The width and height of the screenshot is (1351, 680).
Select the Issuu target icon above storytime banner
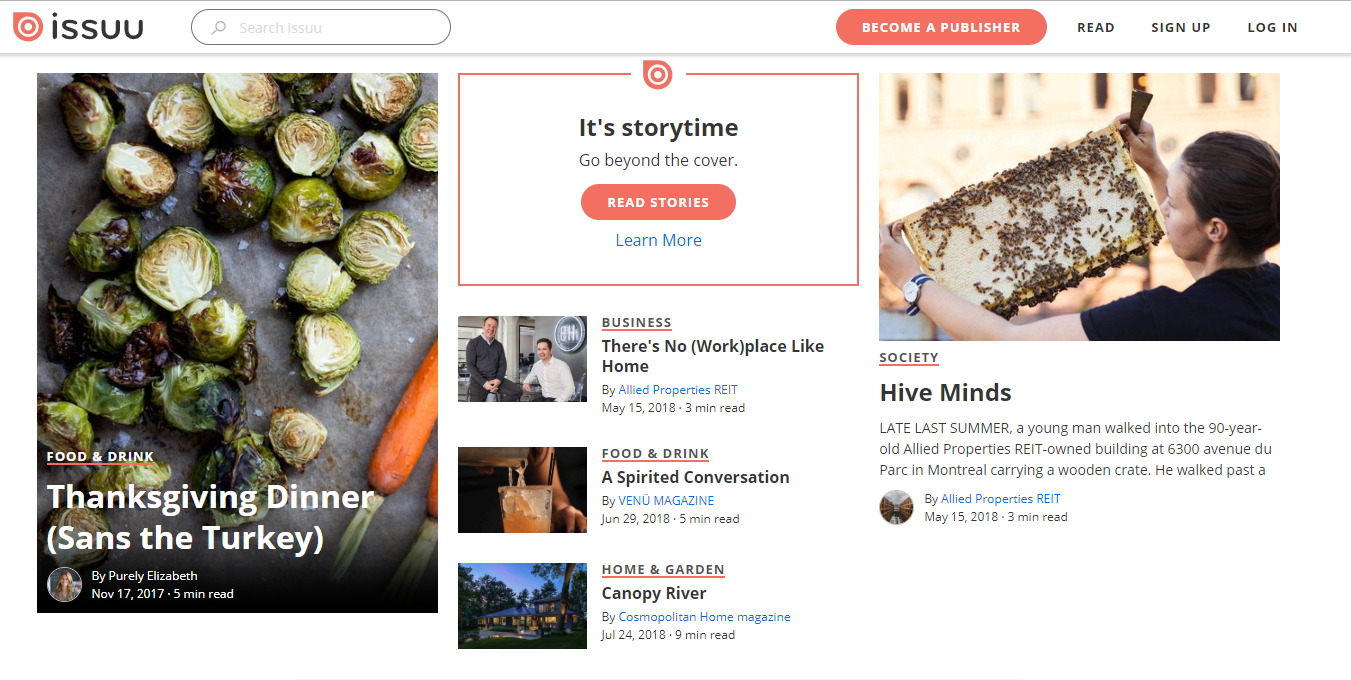tap(658, 74)
